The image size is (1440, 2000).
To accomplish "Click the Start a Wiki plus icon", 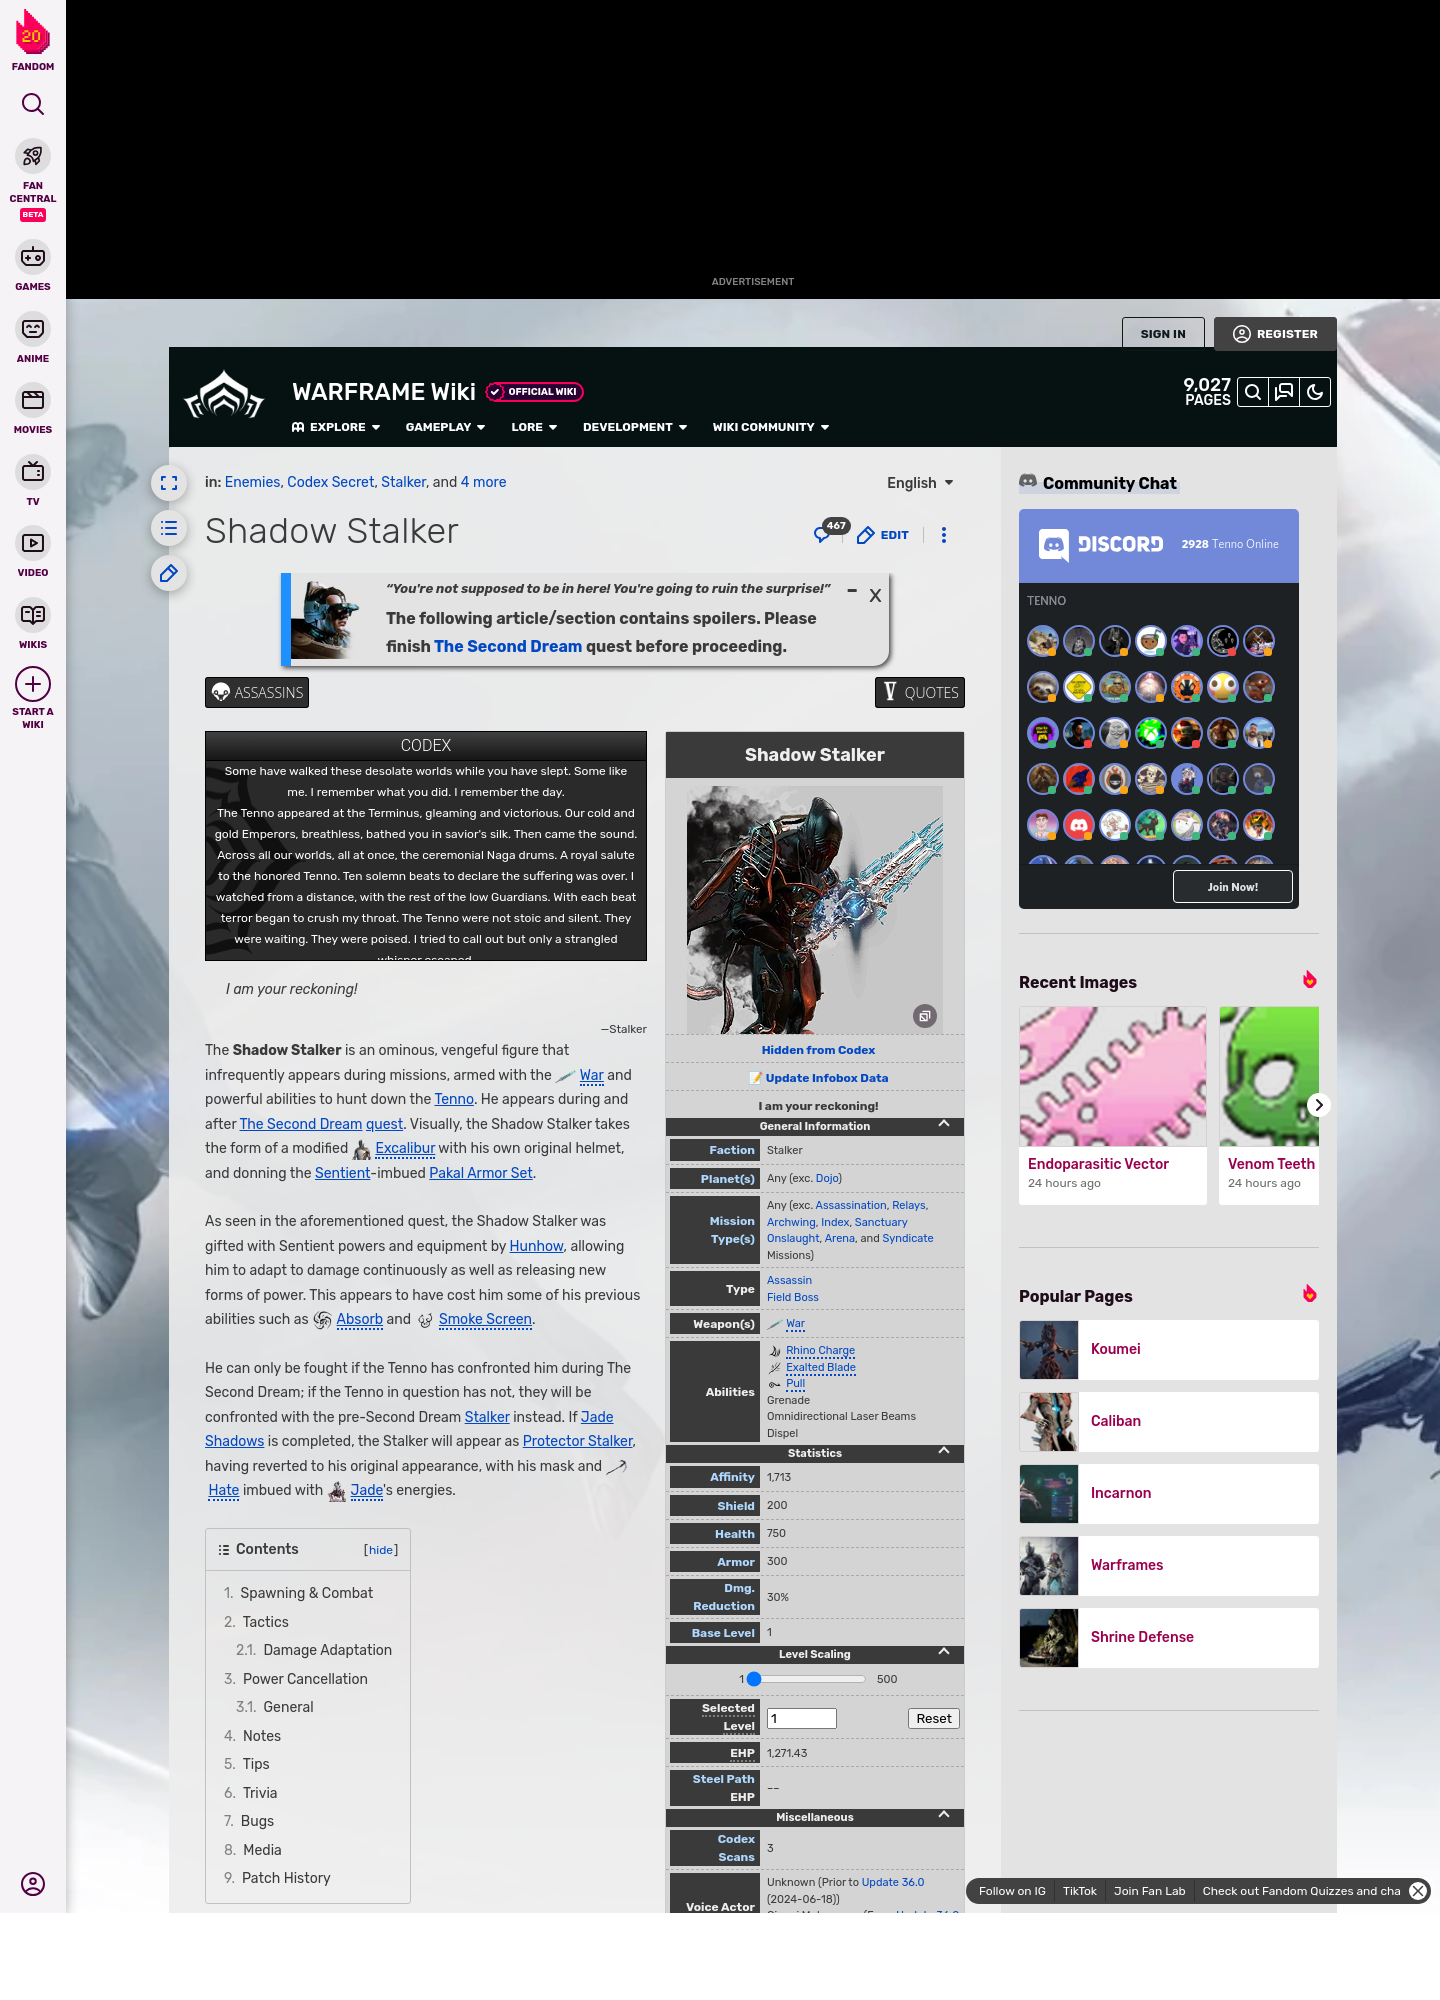I will pos(33,684).
